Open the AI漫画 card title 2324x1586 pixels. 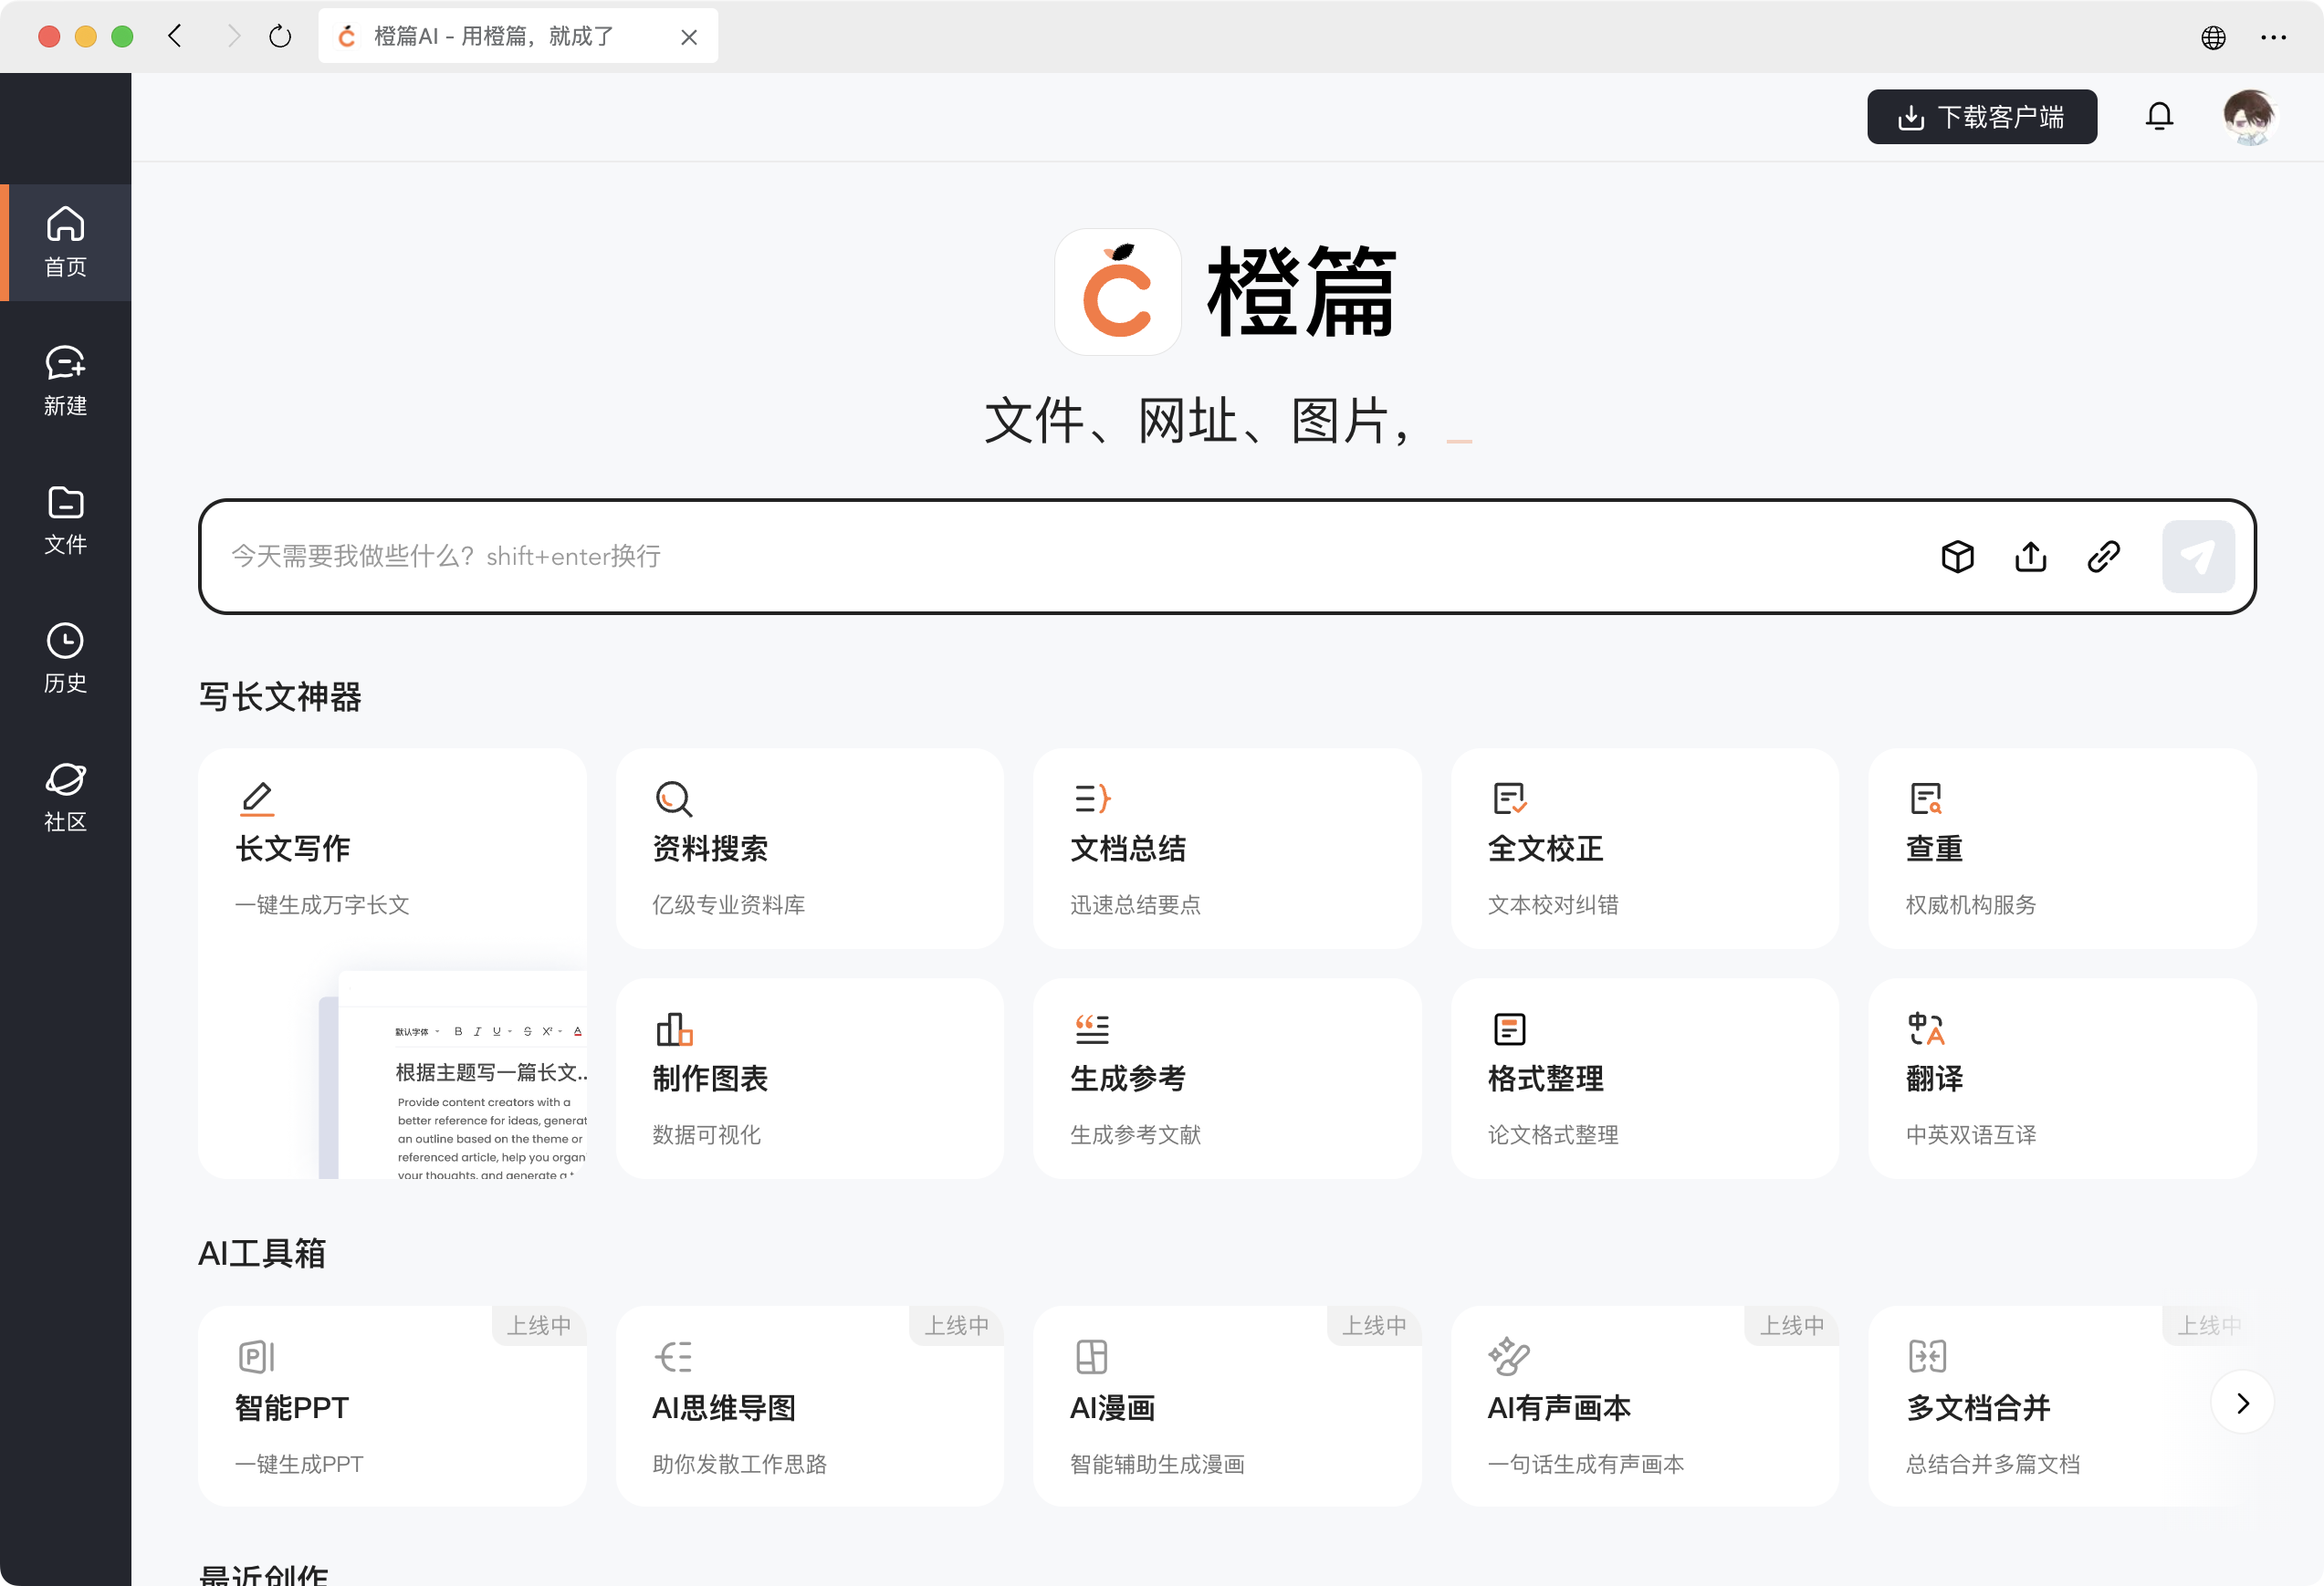tap(1112, 1408)
